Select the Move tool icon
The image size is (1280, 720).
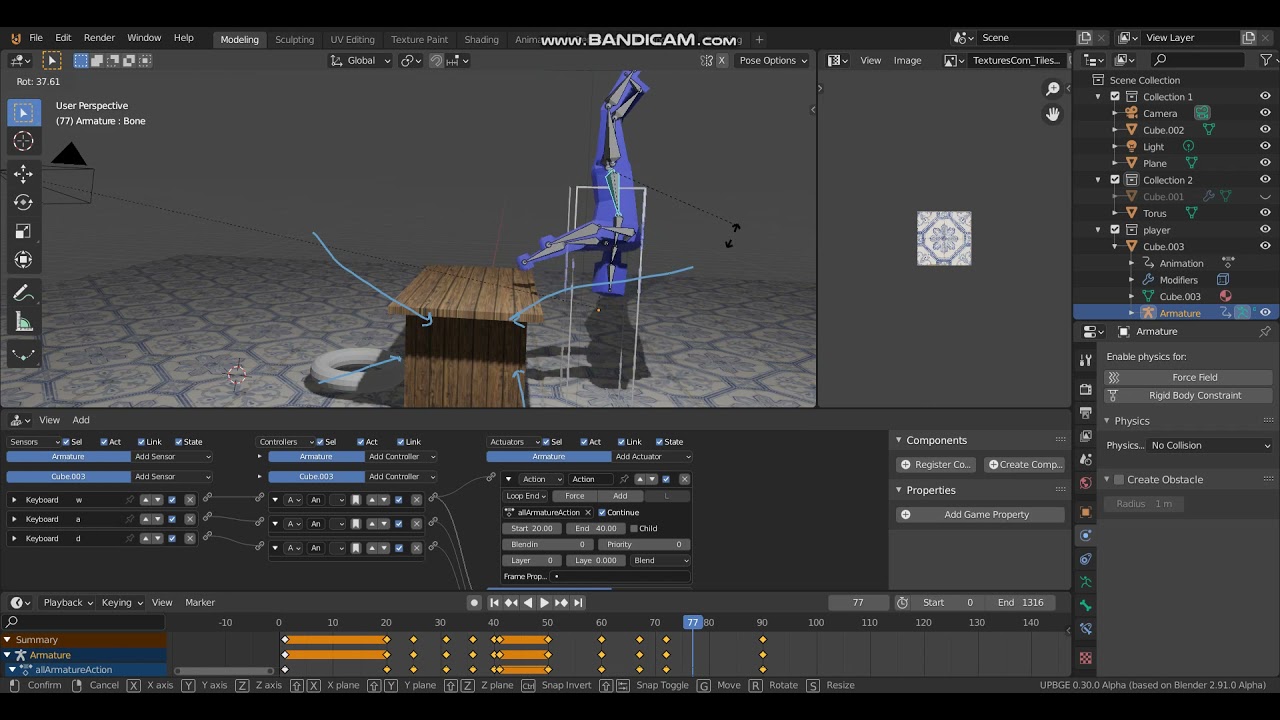tap(23, 174)
